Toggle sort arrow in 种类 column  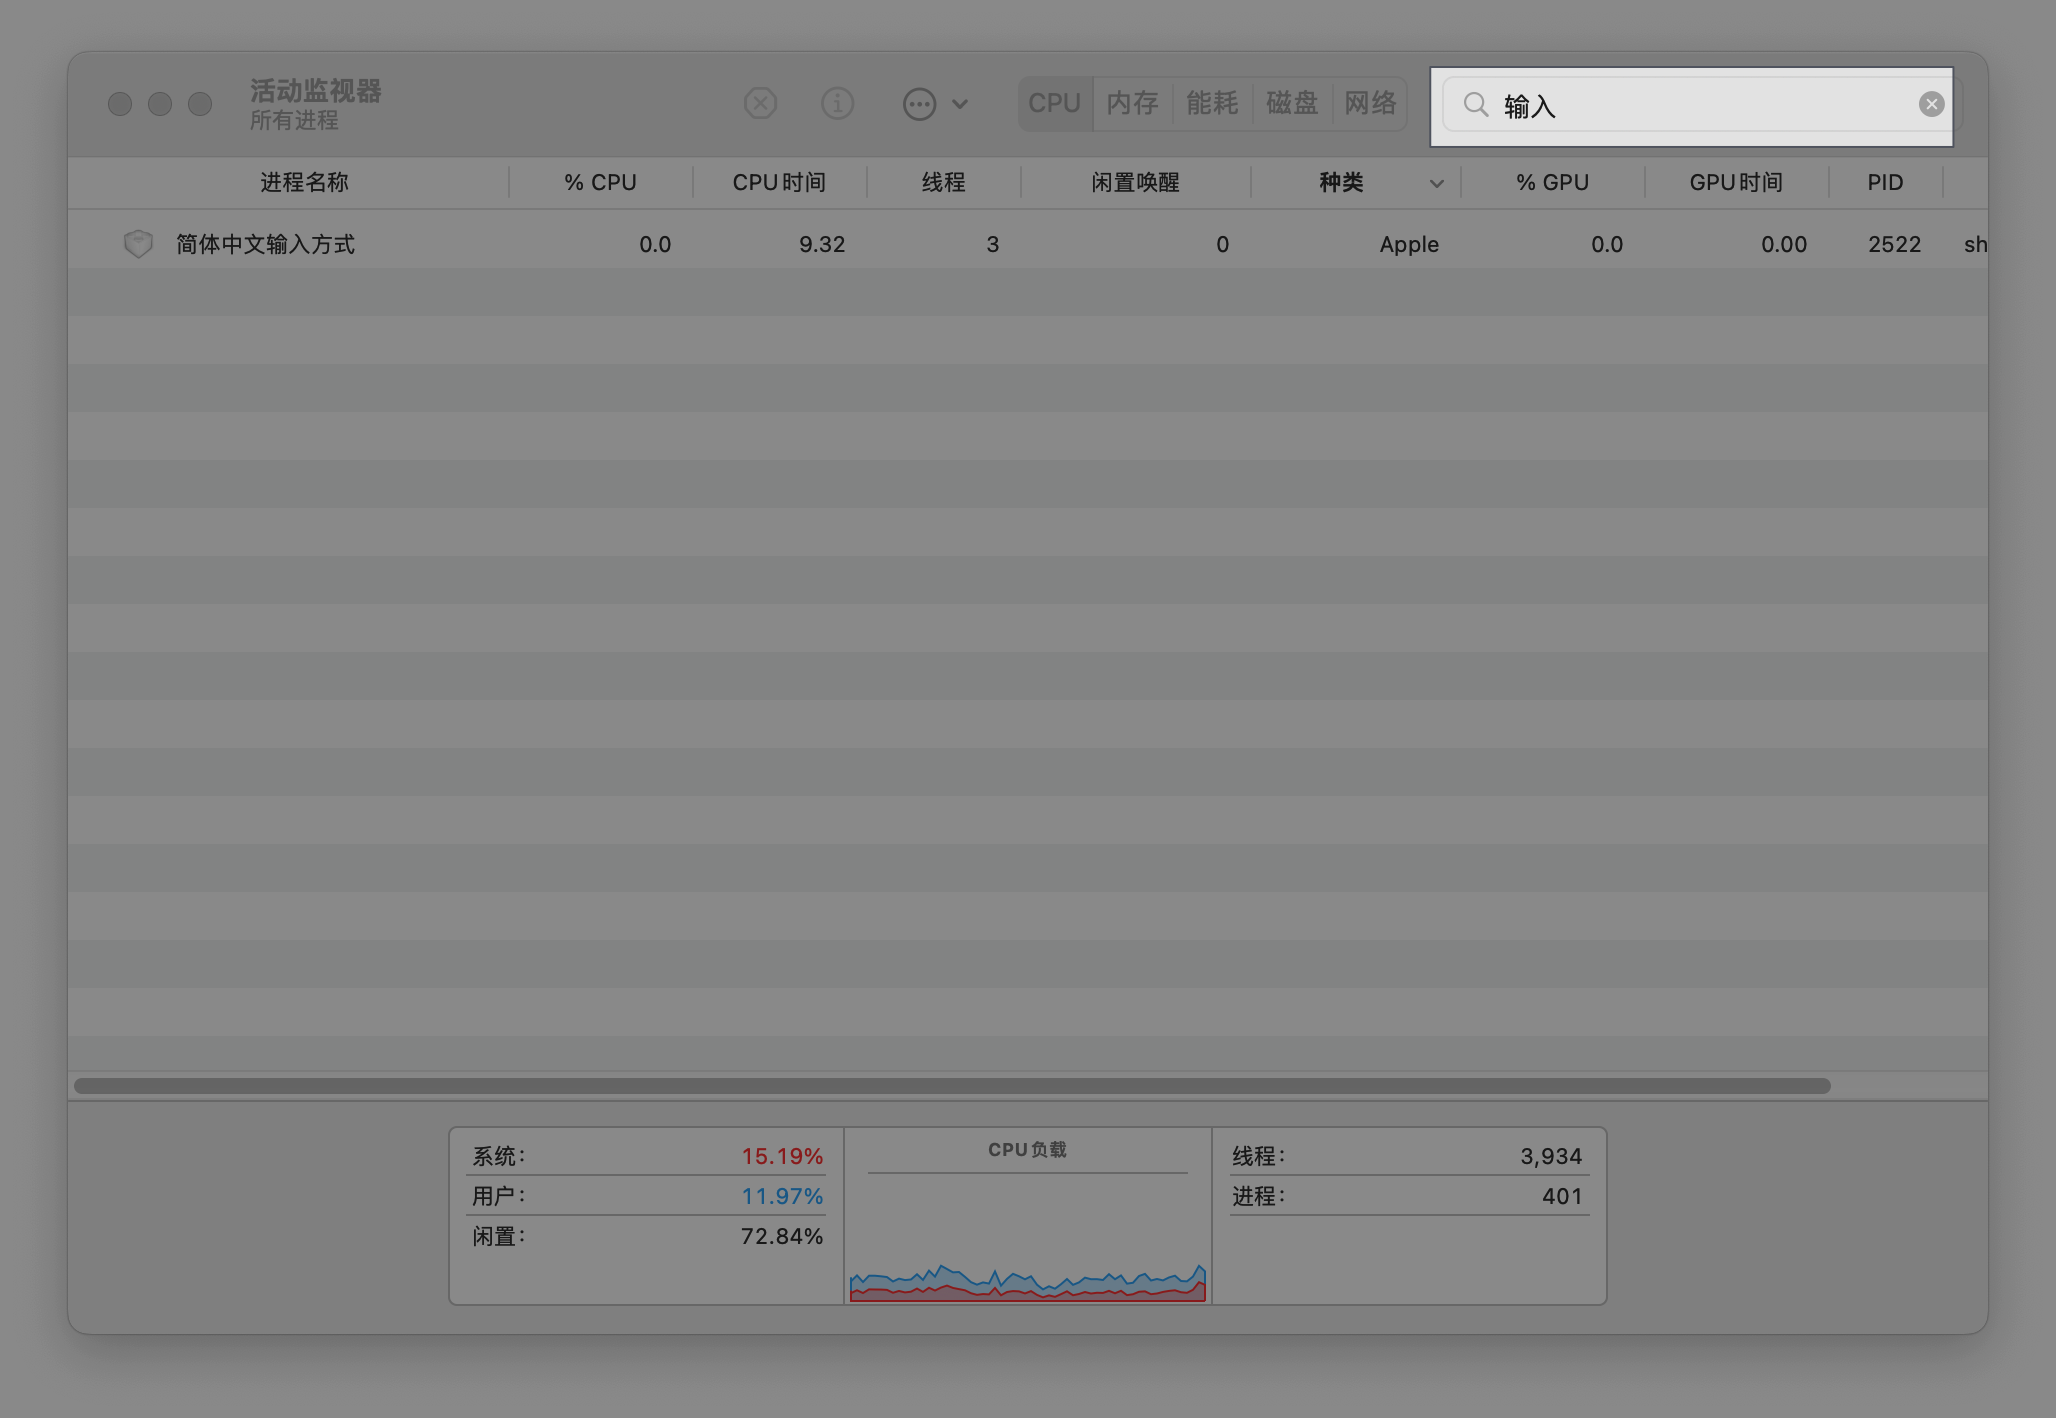[x=1436, y=183]
